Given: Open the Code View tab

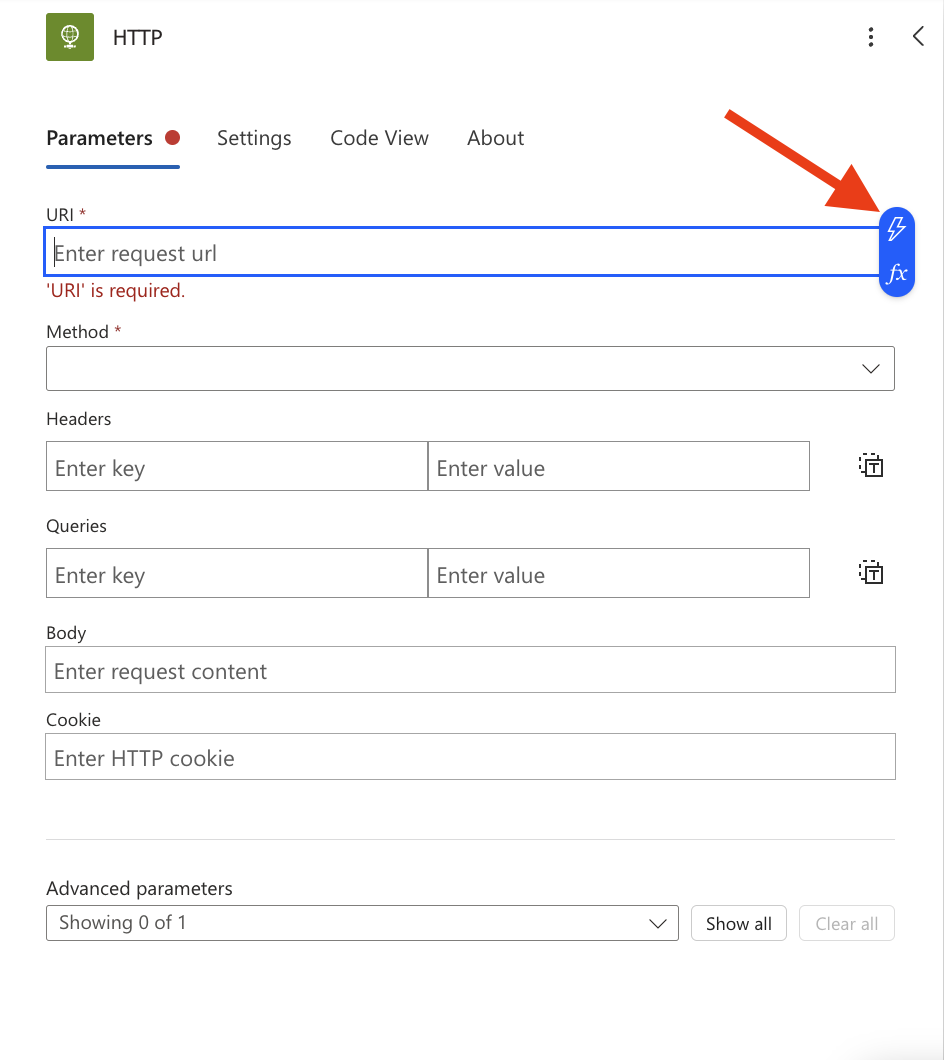Looking at the screenshot, I should [379, 138].
